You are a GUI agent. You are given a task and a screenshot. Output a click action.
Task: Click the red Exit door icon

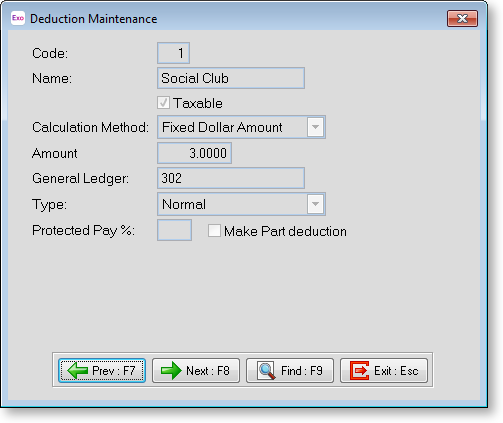(359, 370)
